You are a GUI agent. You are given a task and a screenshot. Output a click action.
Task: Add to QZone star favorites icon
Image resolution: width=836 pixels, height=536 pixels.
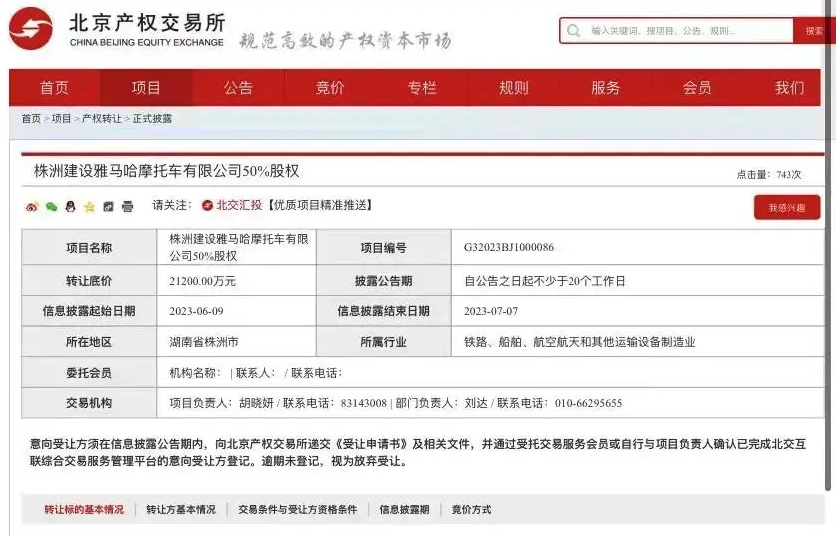click(89, 206)
